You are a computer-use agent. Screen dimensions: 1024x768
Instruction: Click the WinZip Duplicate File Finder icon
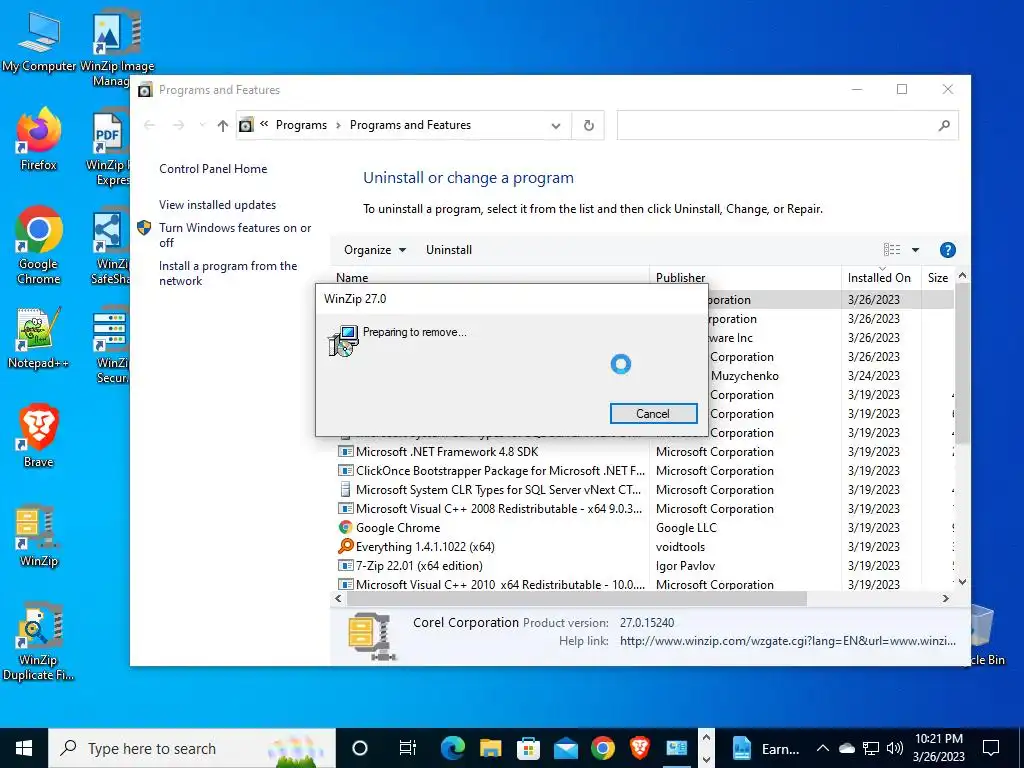(39, 641)
